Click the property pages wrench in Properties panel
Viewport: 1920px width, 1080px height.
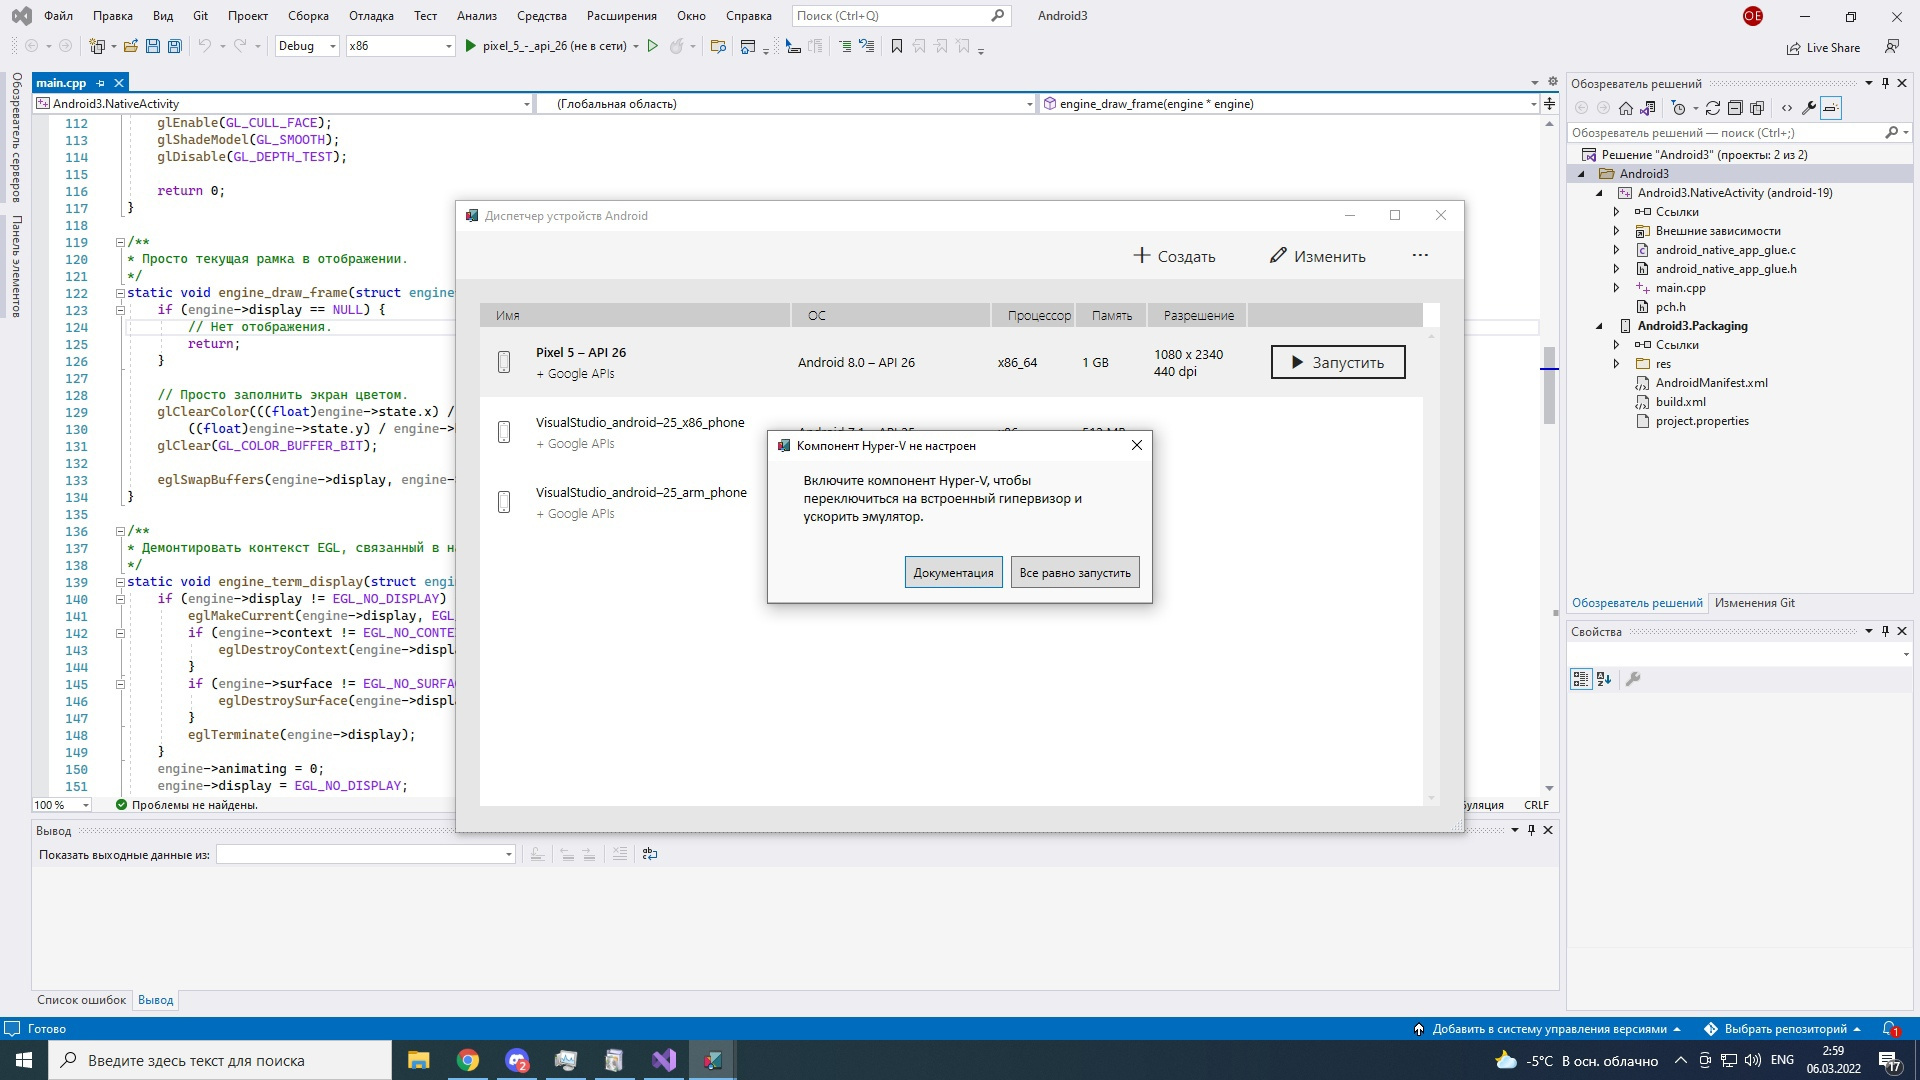click(x=1633, y=679)
